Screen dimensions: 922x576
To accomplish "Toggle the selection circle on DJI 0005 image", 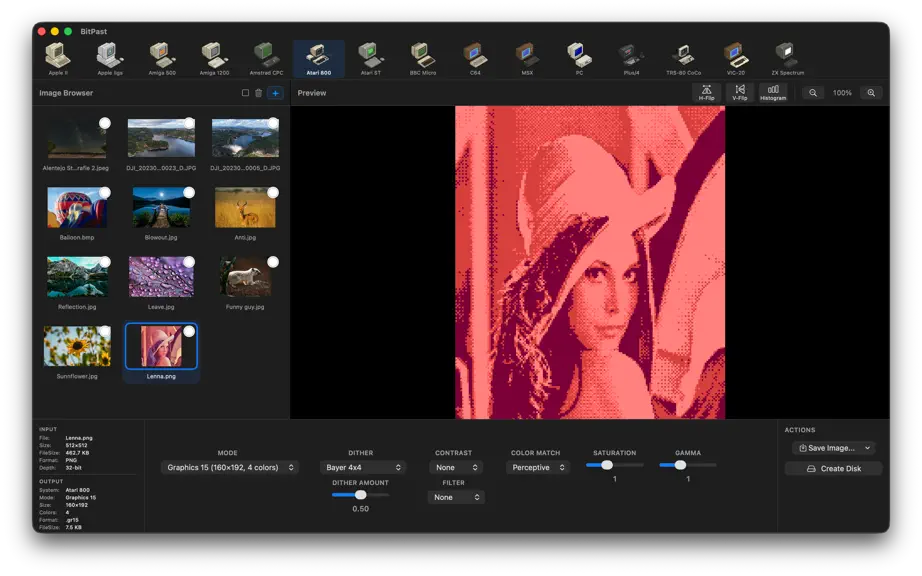I will (x=273, y=123).
